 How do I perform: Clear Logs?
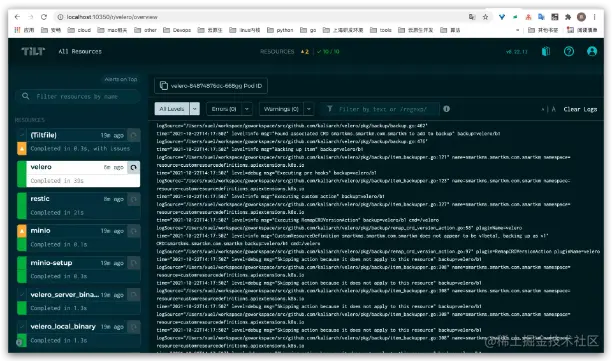pyautogui.click(x=580, y=109)
